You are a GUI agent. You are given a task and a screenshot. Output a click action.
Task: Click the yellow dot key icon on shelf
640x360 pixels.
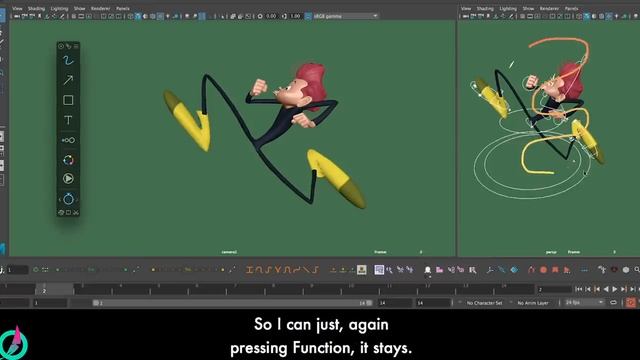(153, 270)
